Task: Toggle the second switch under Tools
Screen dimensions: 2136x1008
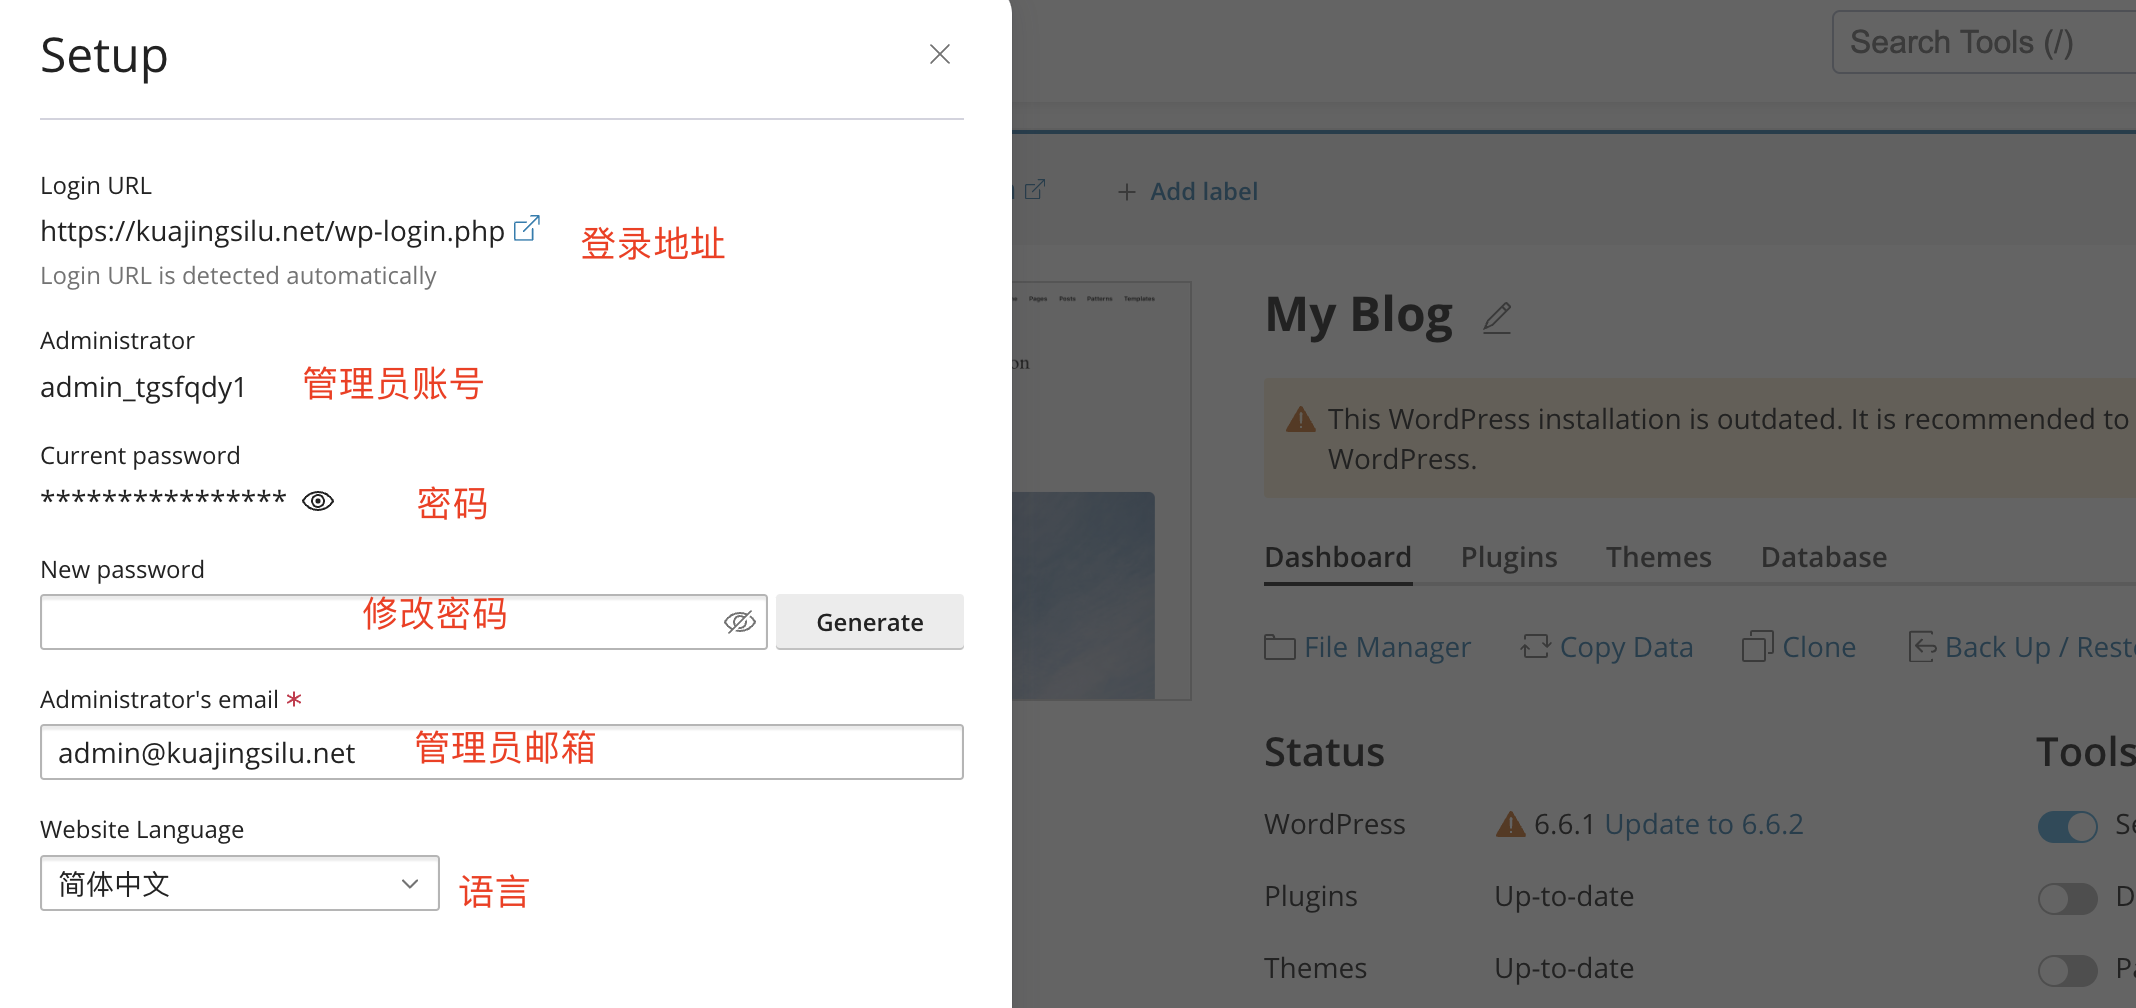Action: [2067, 898]
